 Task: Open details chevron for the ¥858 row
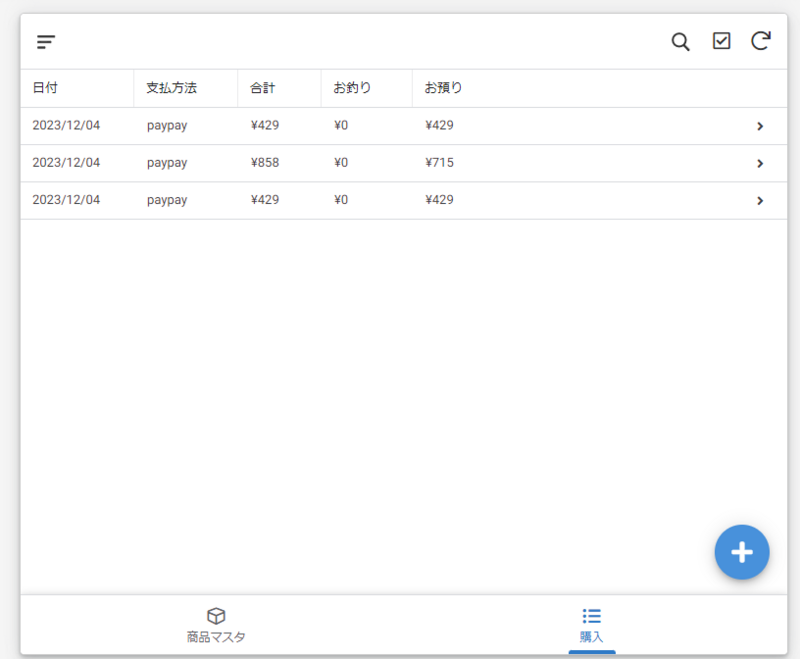point(760,163)
